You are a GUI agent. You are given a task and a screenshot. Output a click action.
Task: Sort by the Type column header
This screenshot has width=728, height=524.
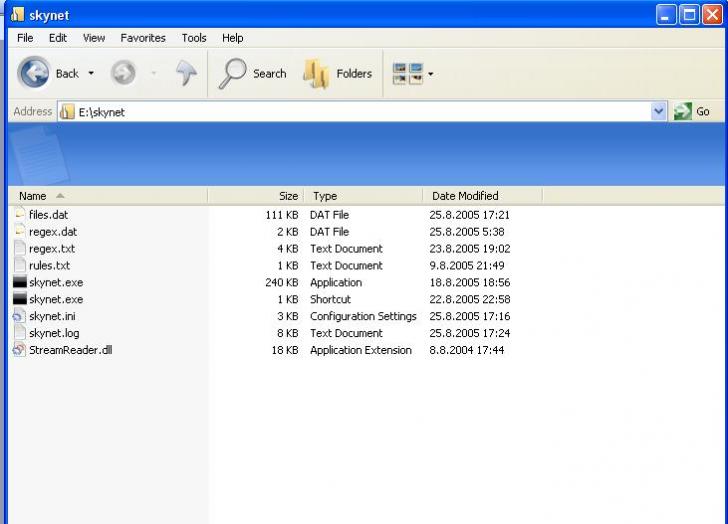(x=364, y=196)
